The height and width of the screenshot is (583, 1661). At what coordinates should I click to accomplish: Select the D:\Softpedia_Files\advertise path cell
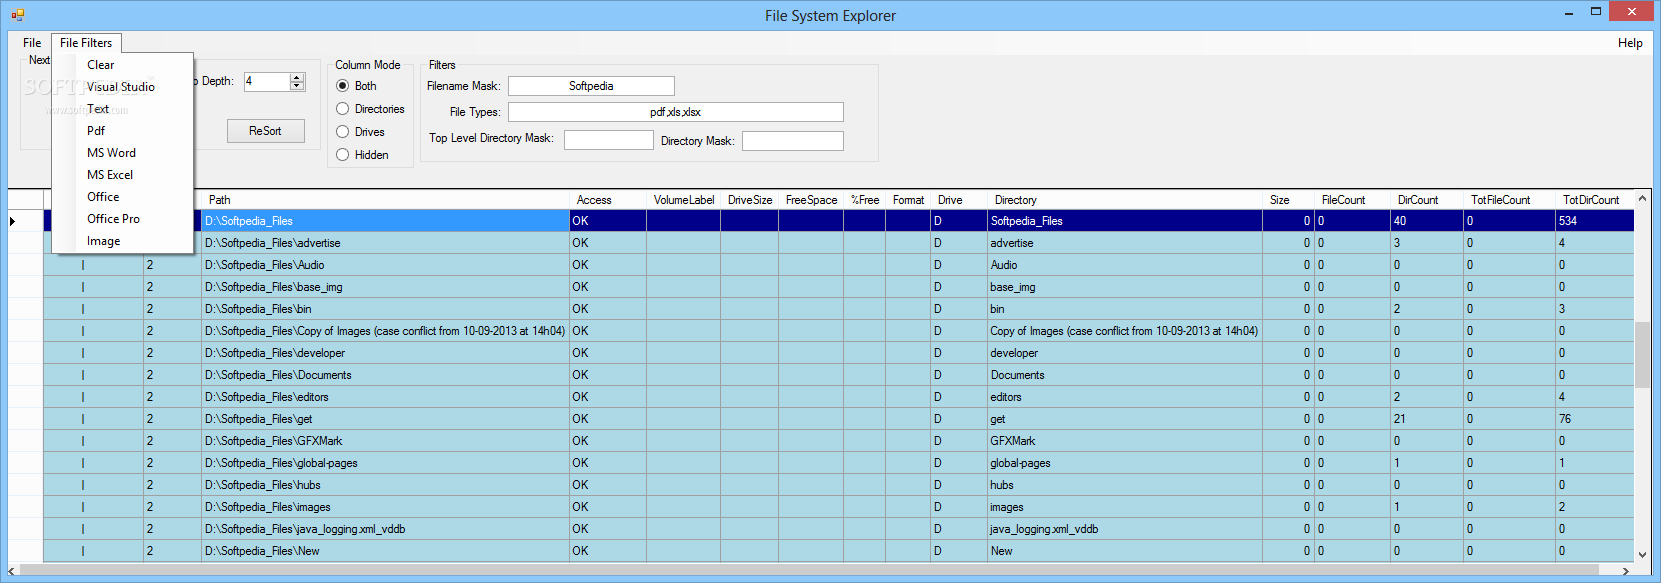pos(385,243)
